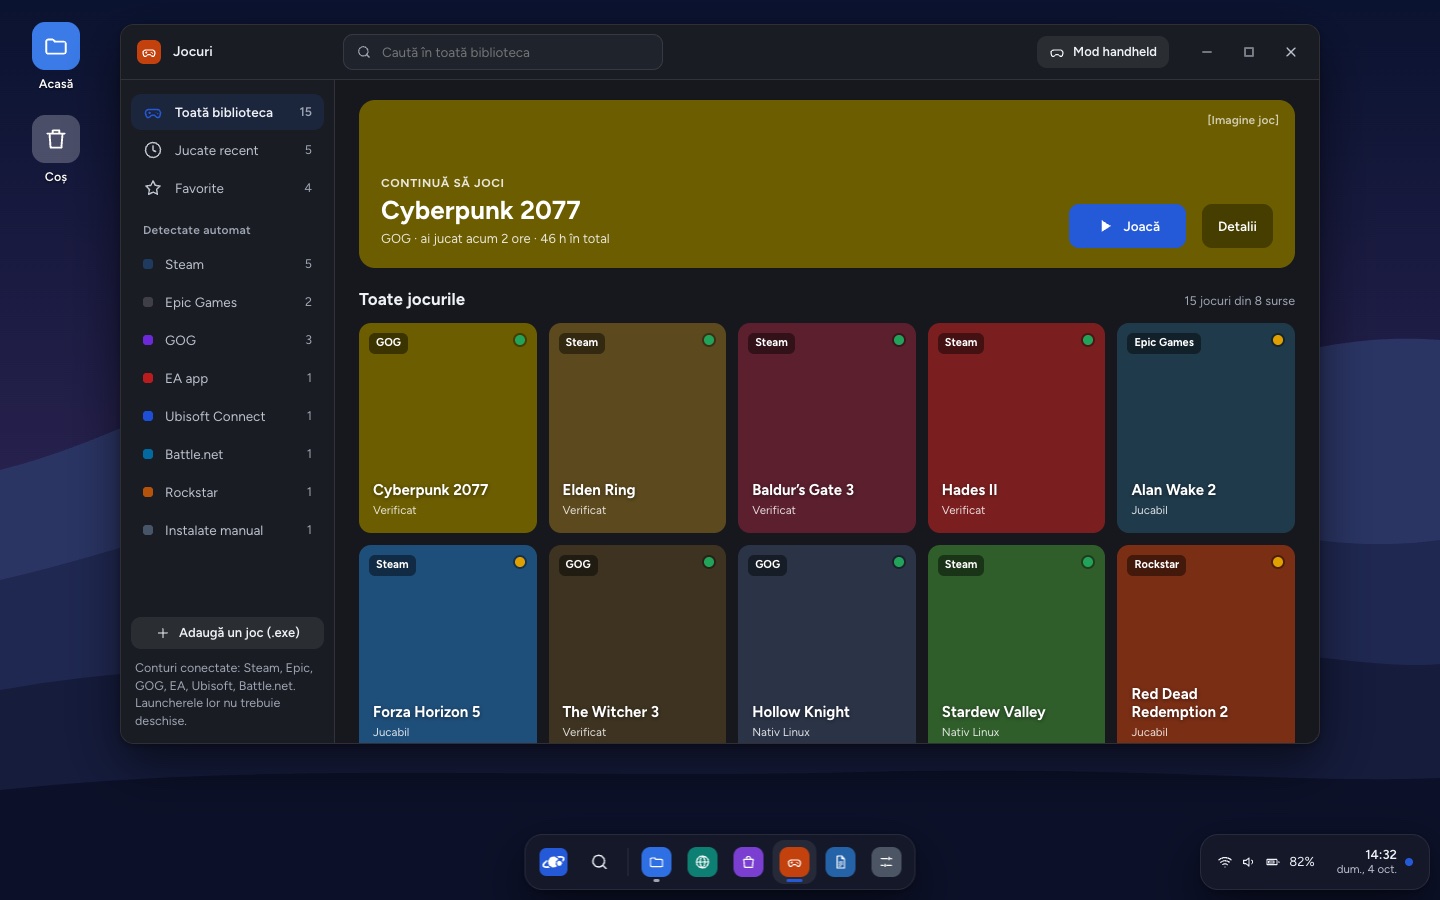Click the volume icon in the system tray

[1248, 862]
